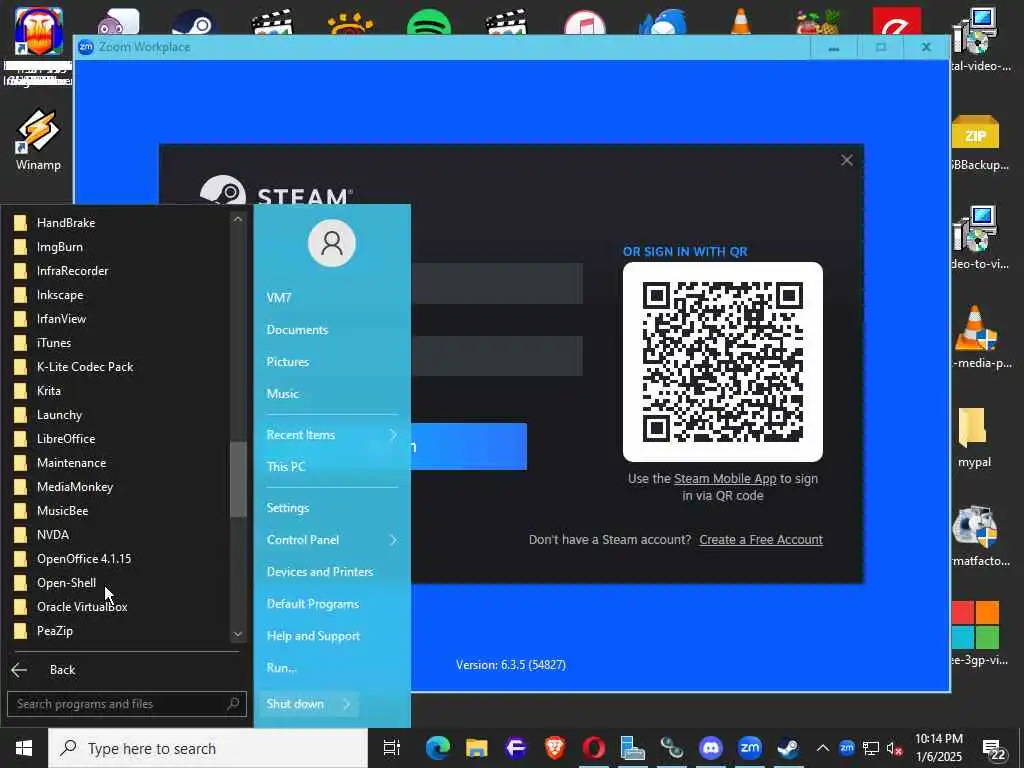Open the Winamp desktop shortcut

pyautogui.click(x=38, y=138)
